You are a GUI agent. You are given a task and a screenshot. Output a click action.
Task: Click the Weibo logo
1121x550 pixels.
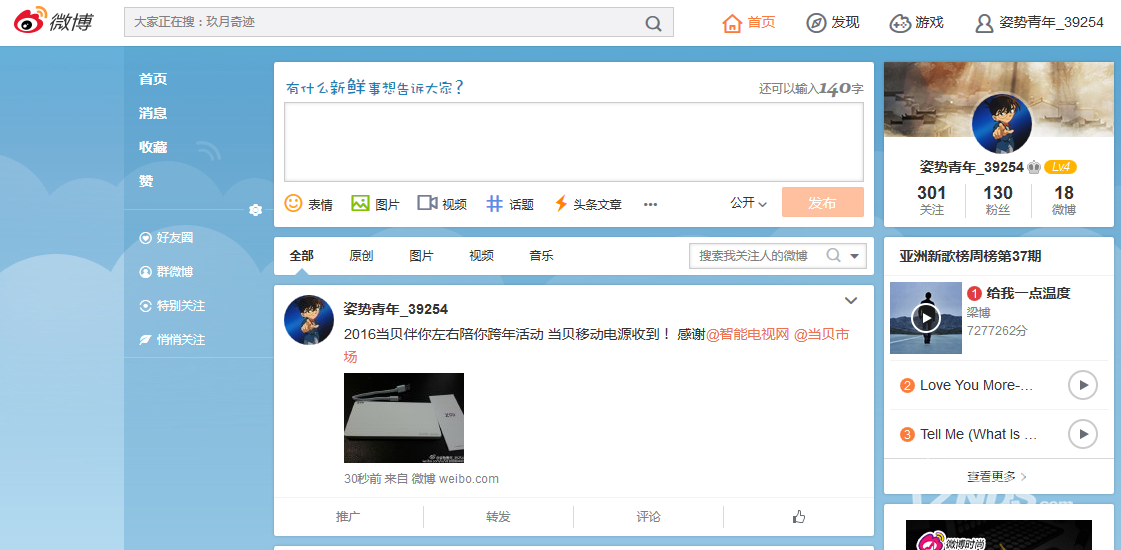(54, 22)
